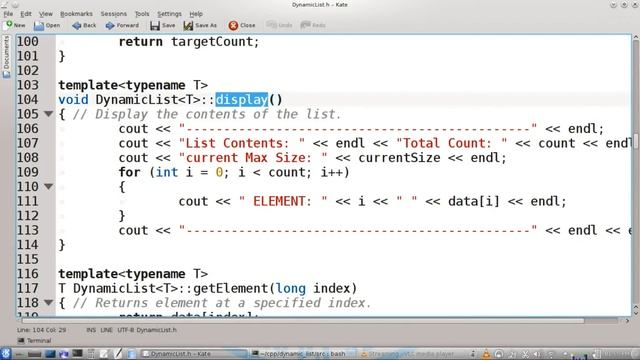Save the file with the floppy icon
640x360 pixels.
click(x=162, y=25)
